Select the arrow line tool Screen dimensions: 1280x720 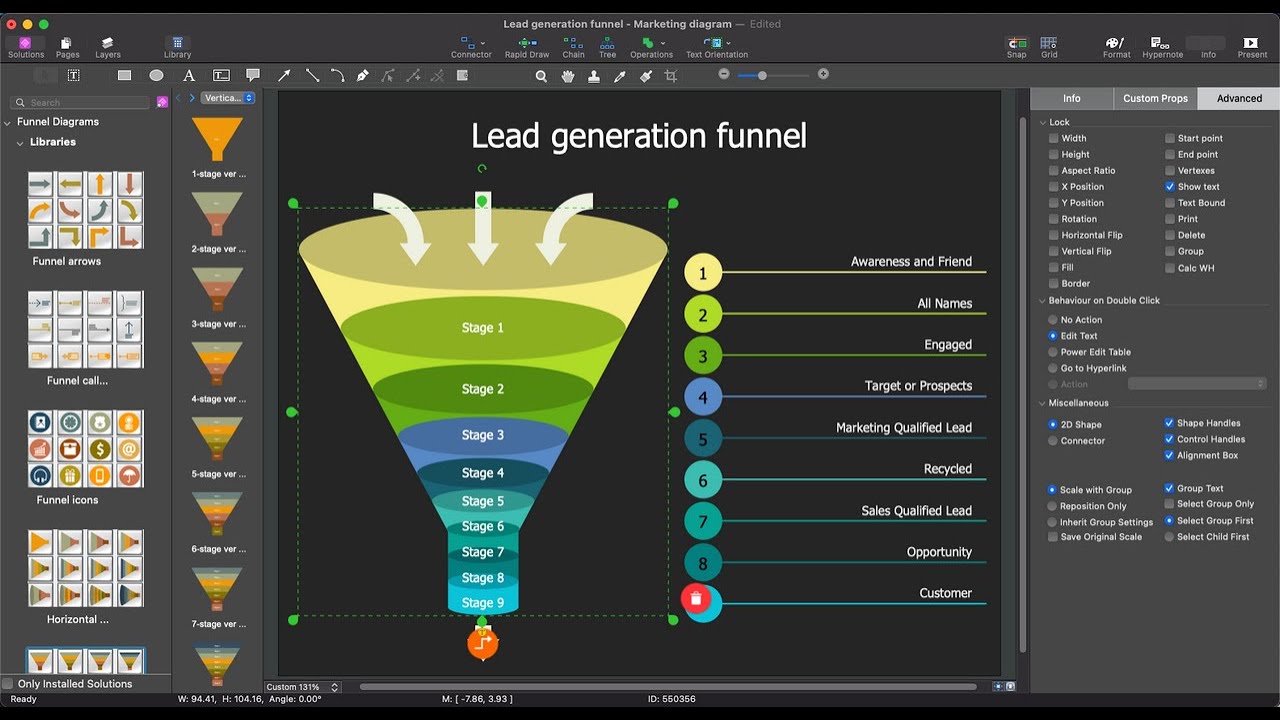[x=284, y=75]
